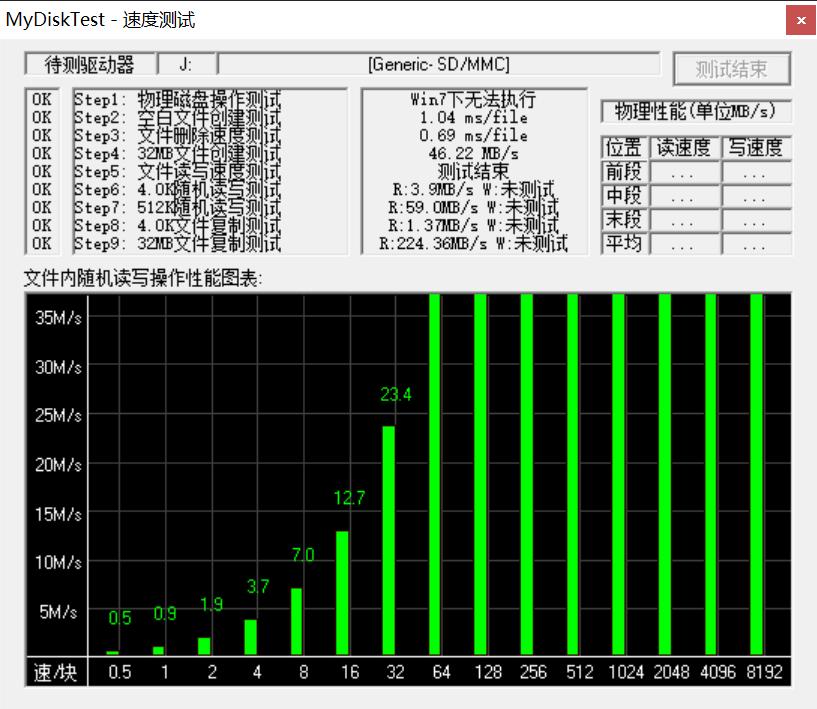Click the J: drive letter field
This screenshot has width=817, height=709.
tap(186, 65)
